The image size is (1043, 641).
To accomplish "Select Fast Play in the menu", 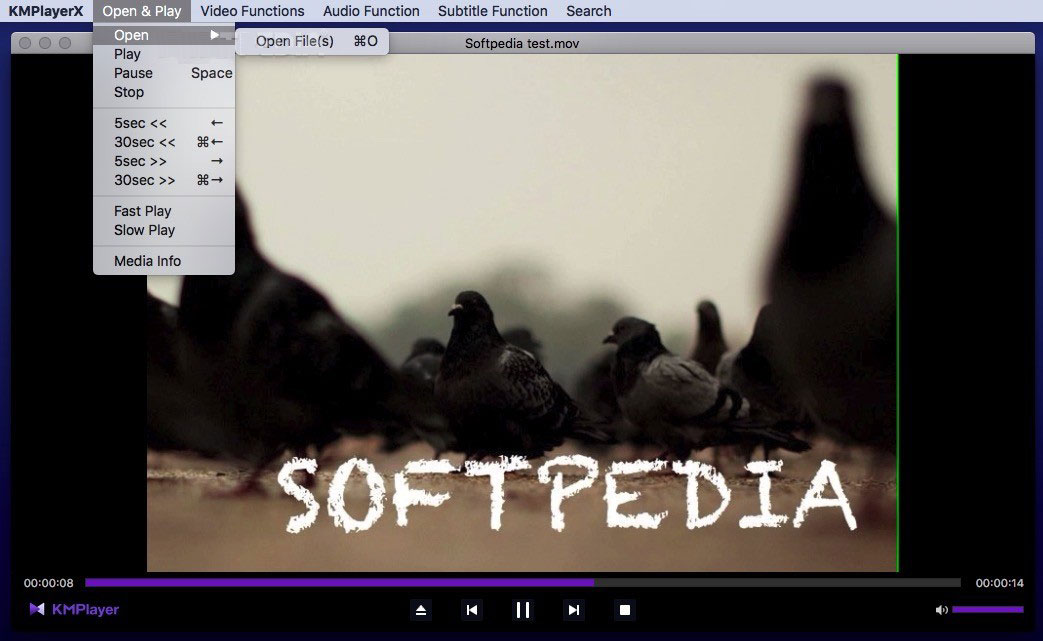I will pyautogui.click(x=142, y=211).
